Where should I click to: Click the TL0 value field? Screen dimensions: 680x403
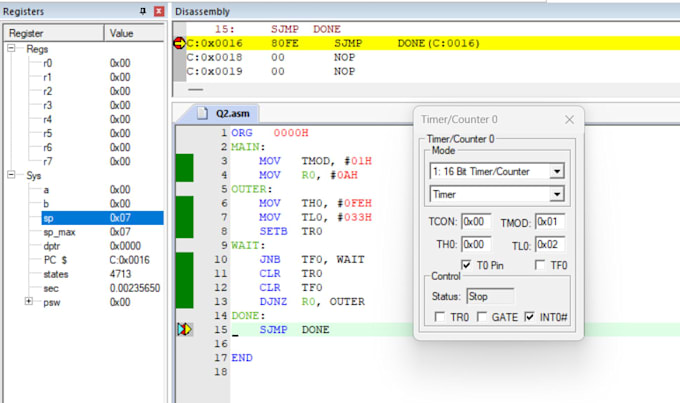[x=550, y=244]
